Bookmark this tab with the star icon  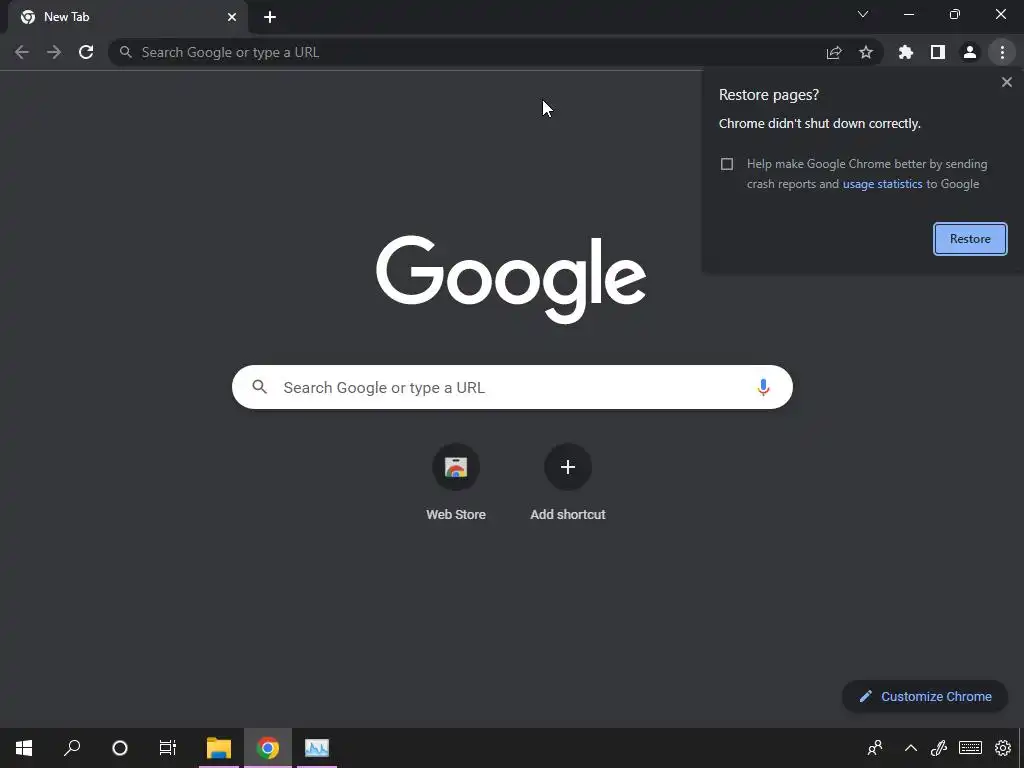866,52
